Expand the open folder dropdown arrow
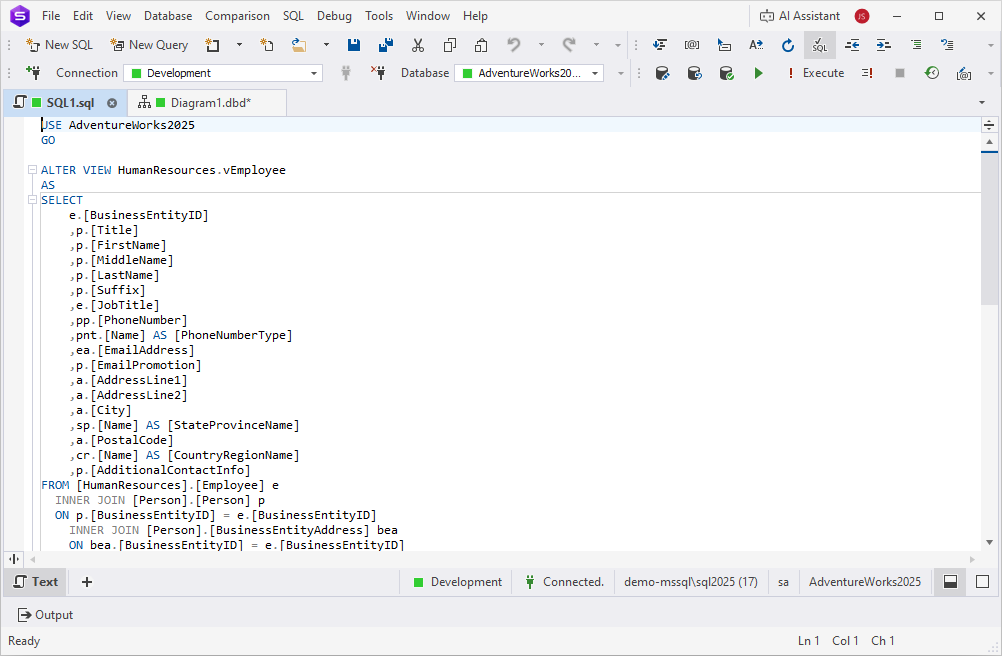Screen dimensions: 1002x656 point(326,45)
